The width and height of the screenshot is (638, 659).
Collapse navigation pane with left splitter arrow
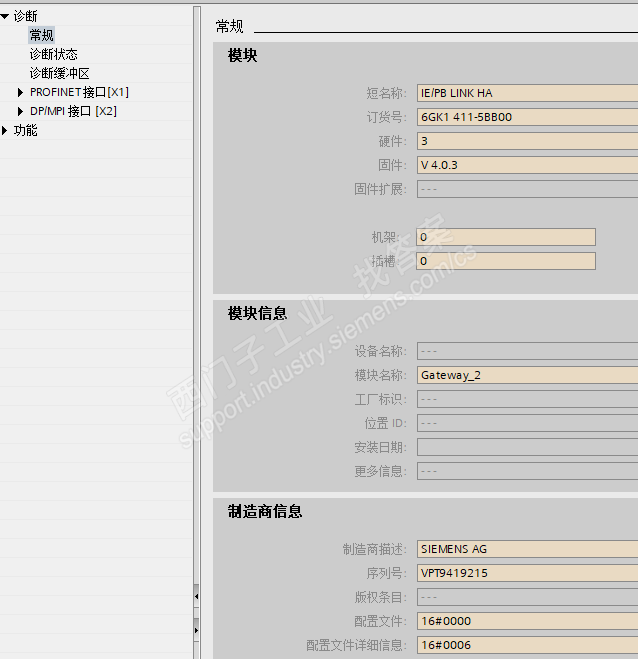(x=196, y=596)
